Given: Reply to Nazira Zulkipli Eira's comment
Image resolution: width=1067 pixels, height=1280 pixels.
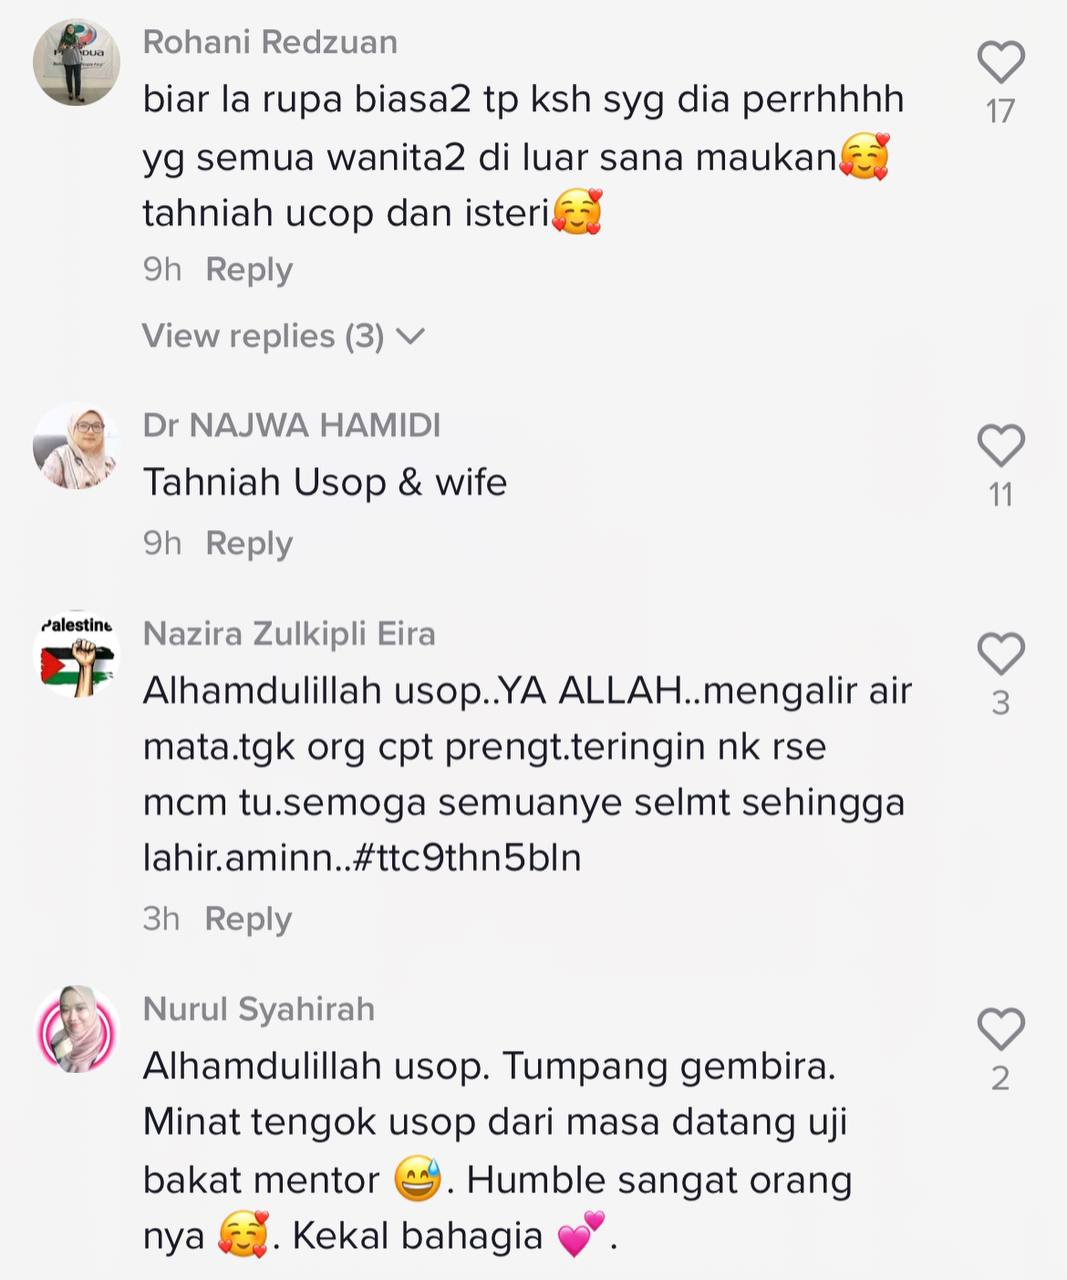Looking at the screenshot, I should (248, 919).
